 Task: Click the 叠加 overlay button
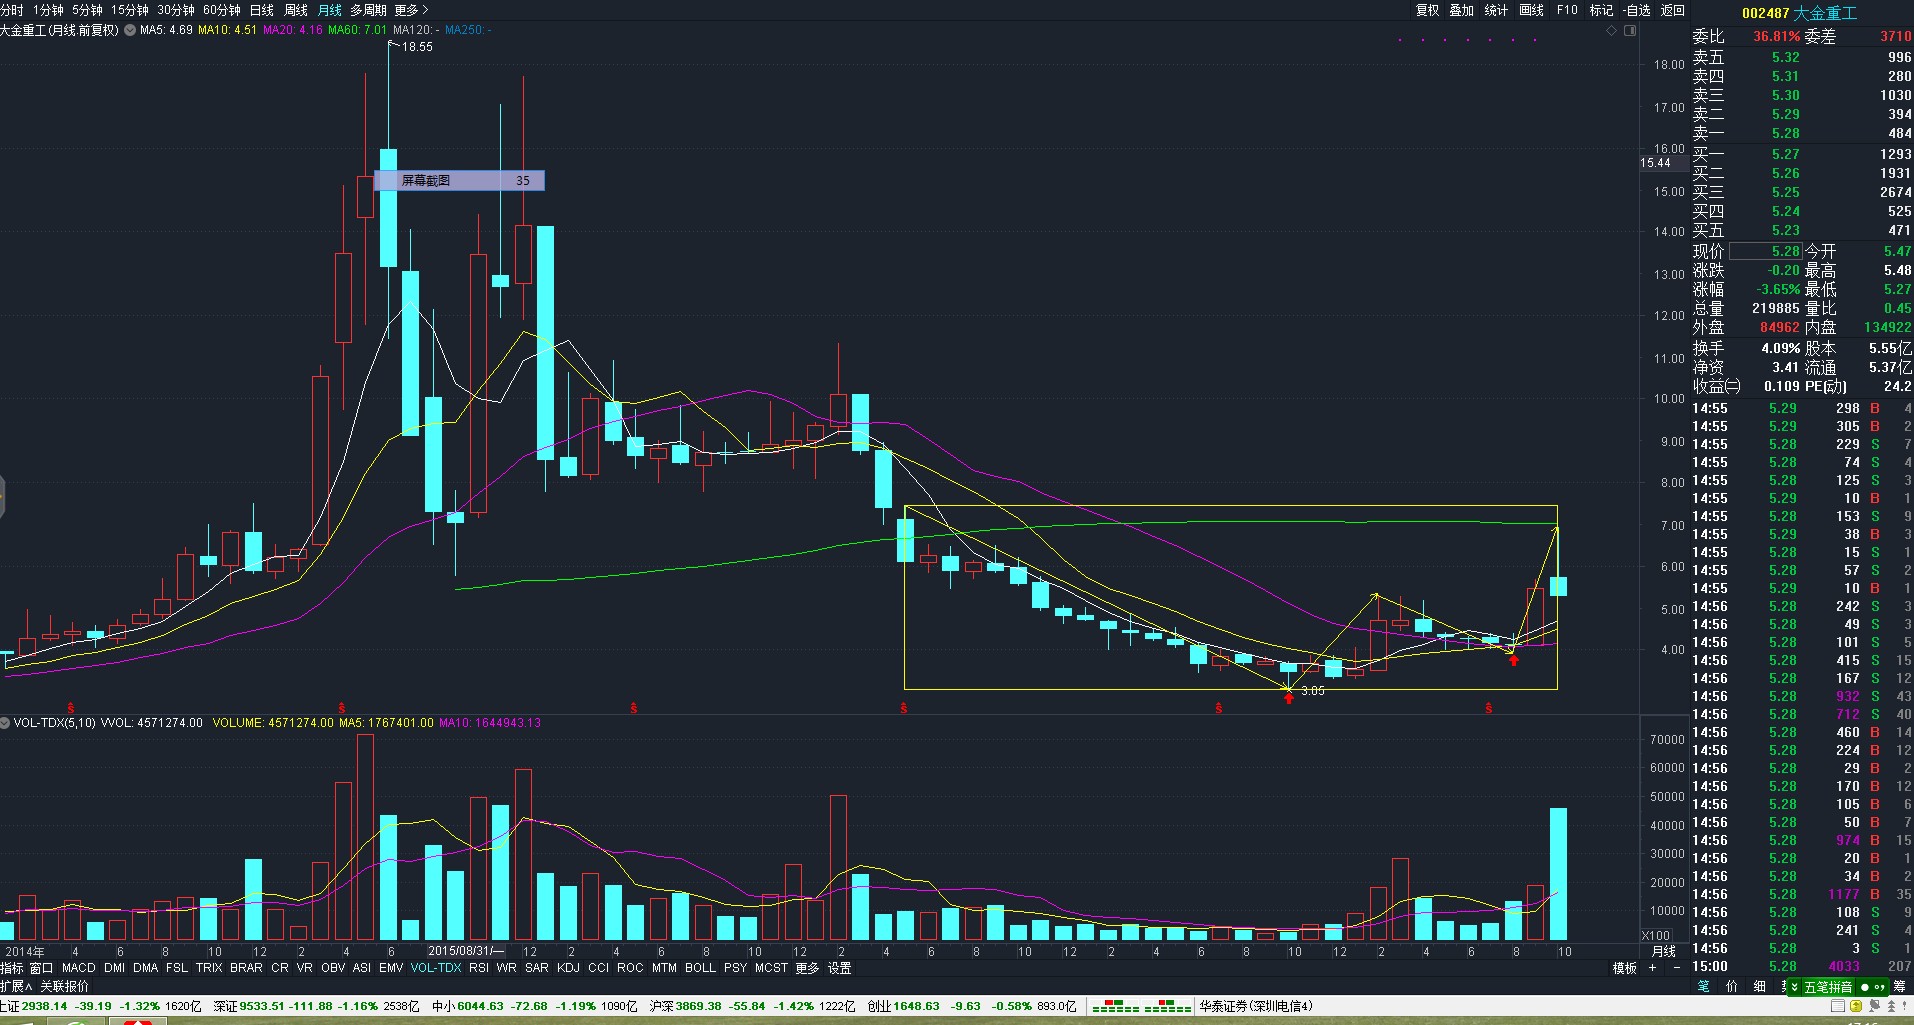coord(1461,10)
